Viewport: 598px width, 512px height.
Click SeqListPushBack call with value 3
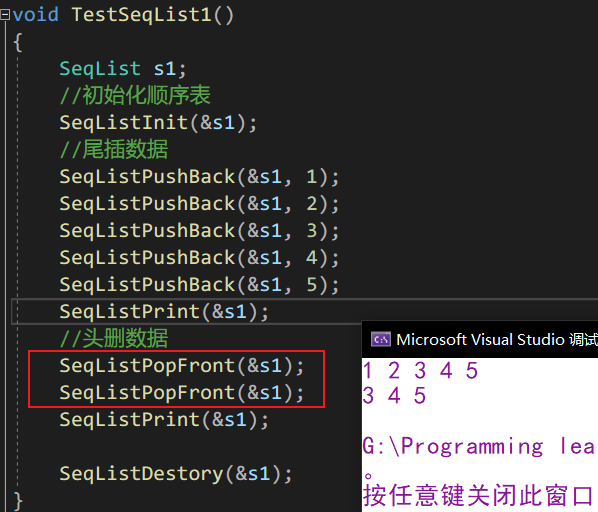click(x=199, y=231)
